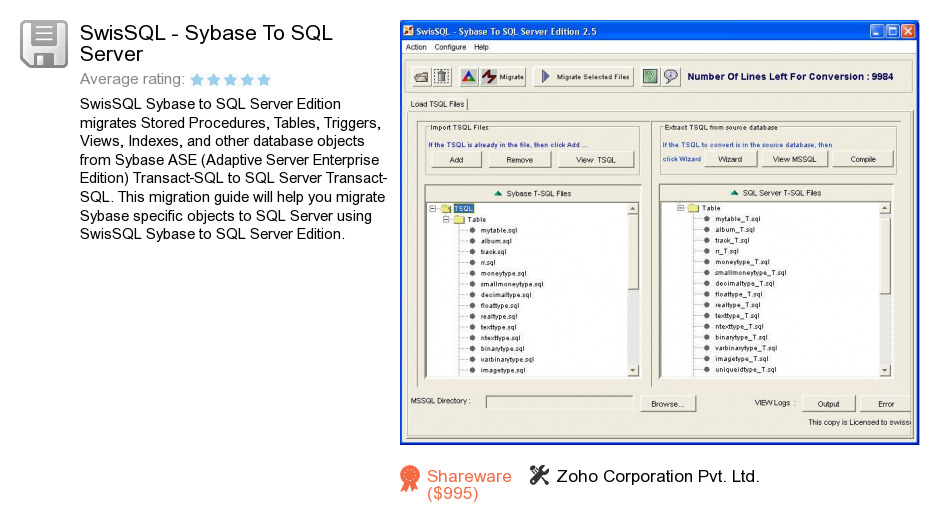Select uniqueidtype_T.sql file
Viewport: 940px width, 529px height.
[745, 370]
